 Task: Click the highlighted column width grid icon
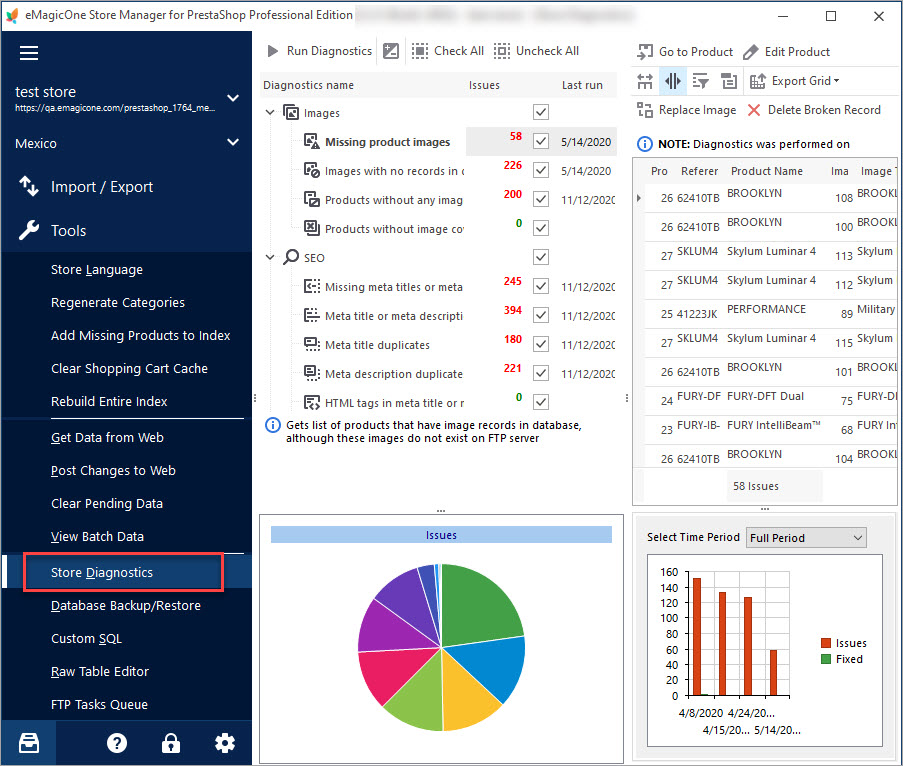(673, 81)
